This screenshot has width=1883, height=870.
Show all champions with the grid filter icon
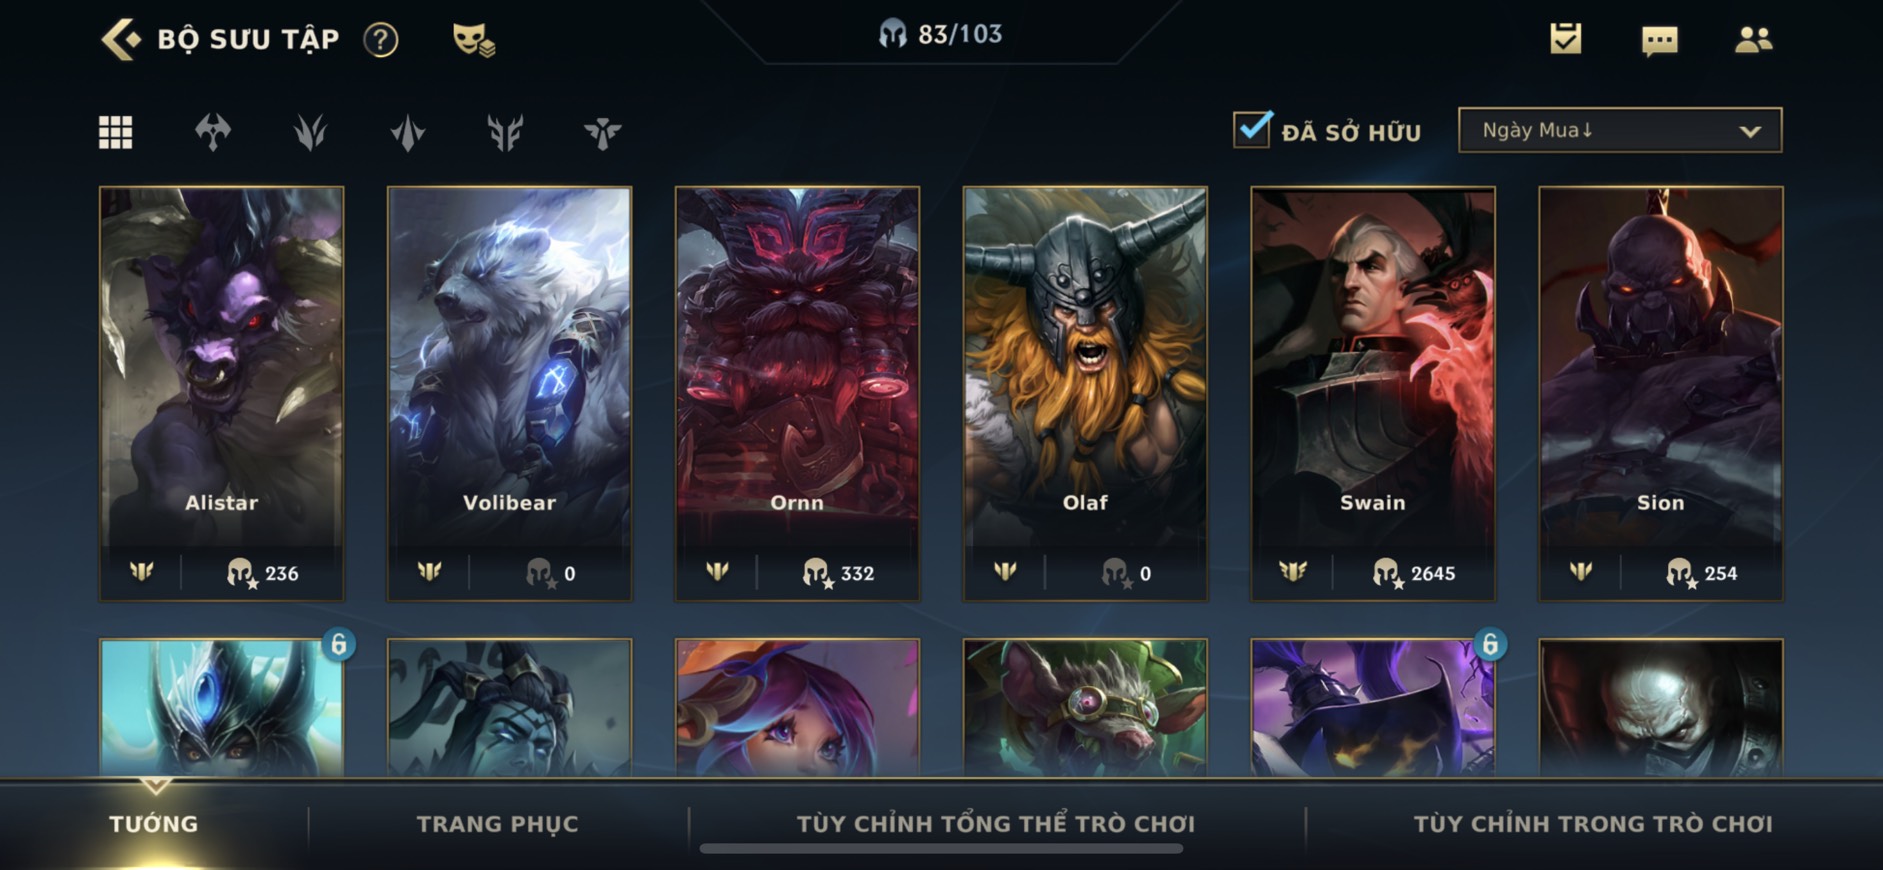116,132
